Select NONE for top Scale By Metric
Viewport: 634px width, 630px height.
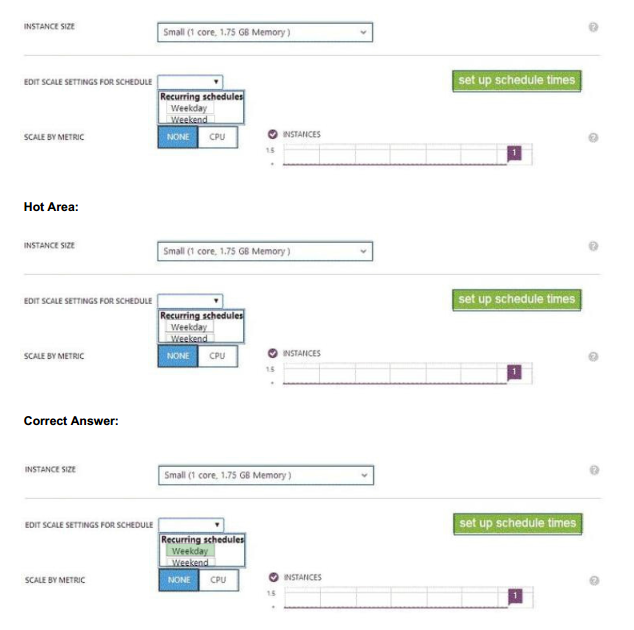tap(178, 137)
